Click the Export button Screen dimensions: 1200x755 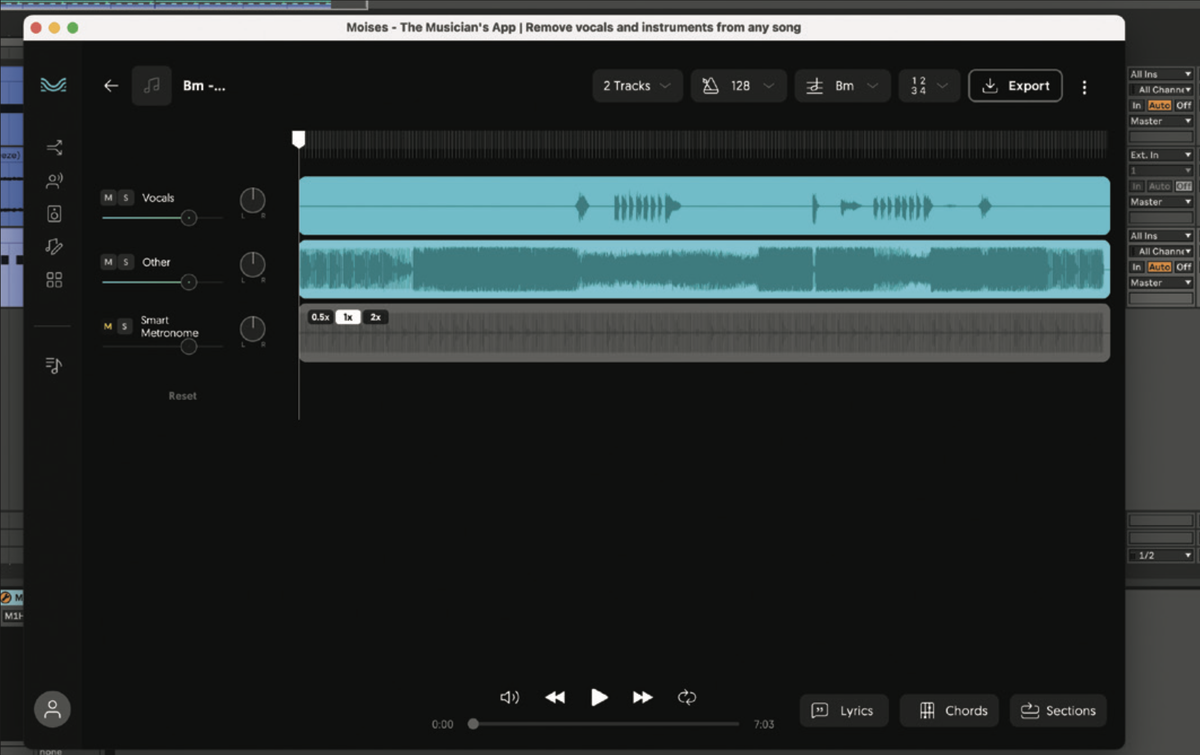pos(1015,86)
